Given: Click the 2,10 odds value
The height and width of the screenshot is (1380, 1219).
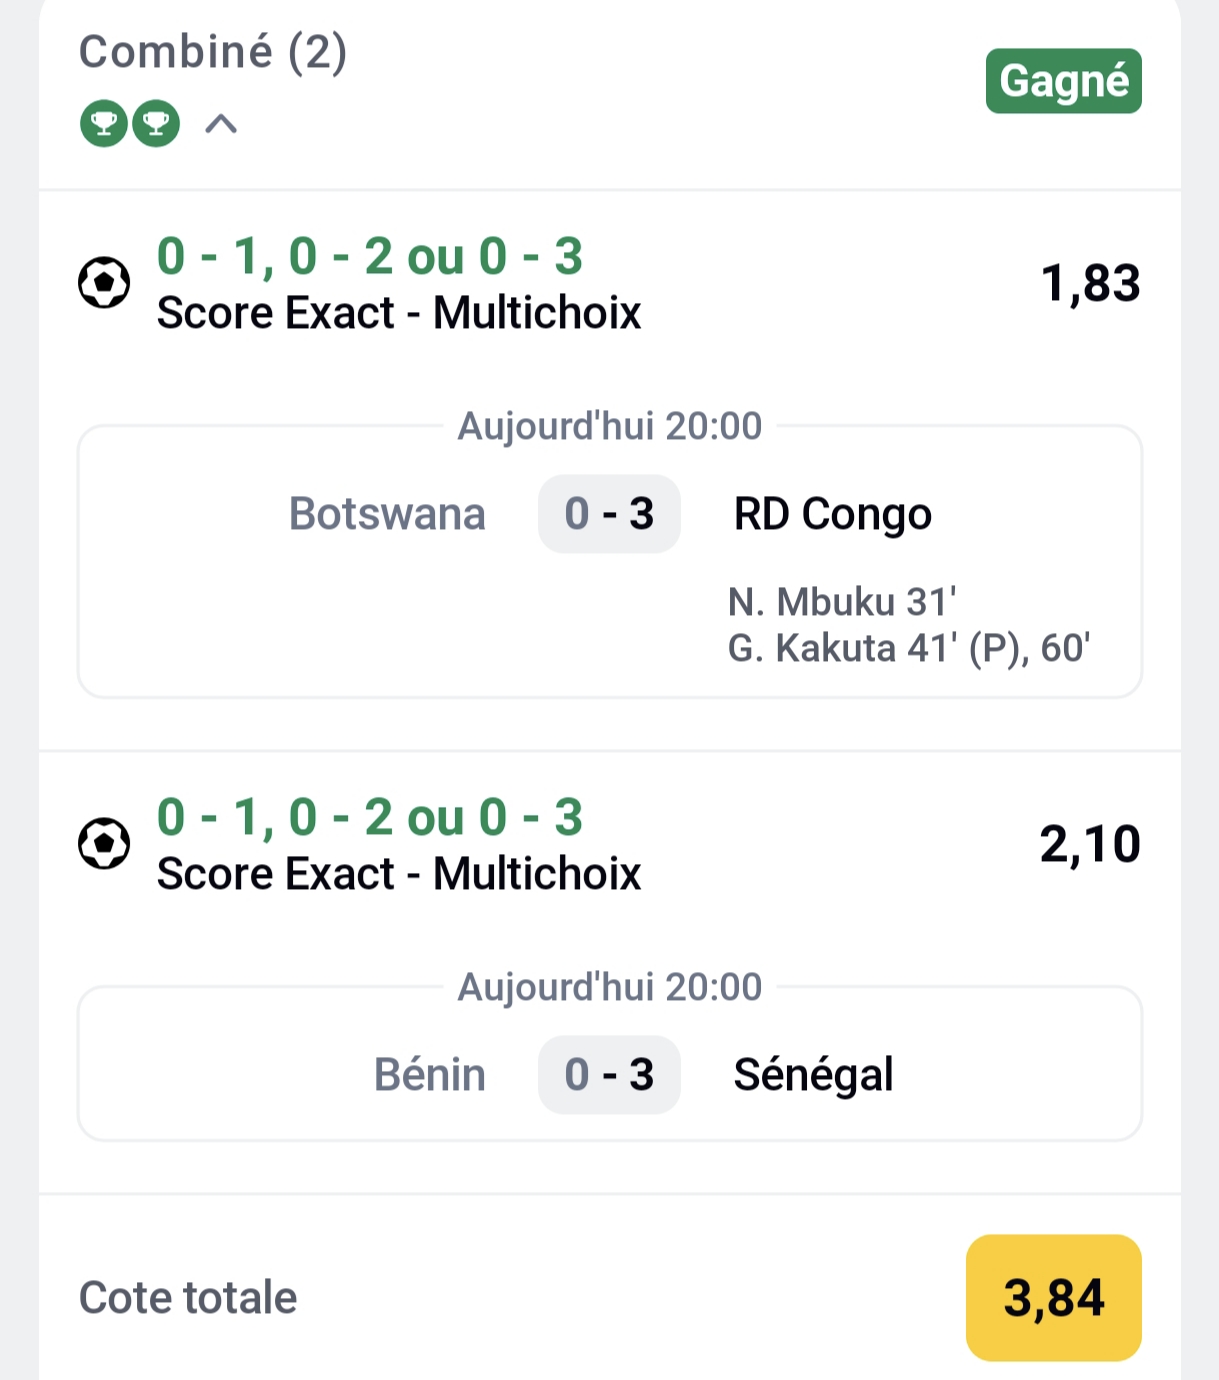Looking at the screenshot, I should tap(1090, 844).
